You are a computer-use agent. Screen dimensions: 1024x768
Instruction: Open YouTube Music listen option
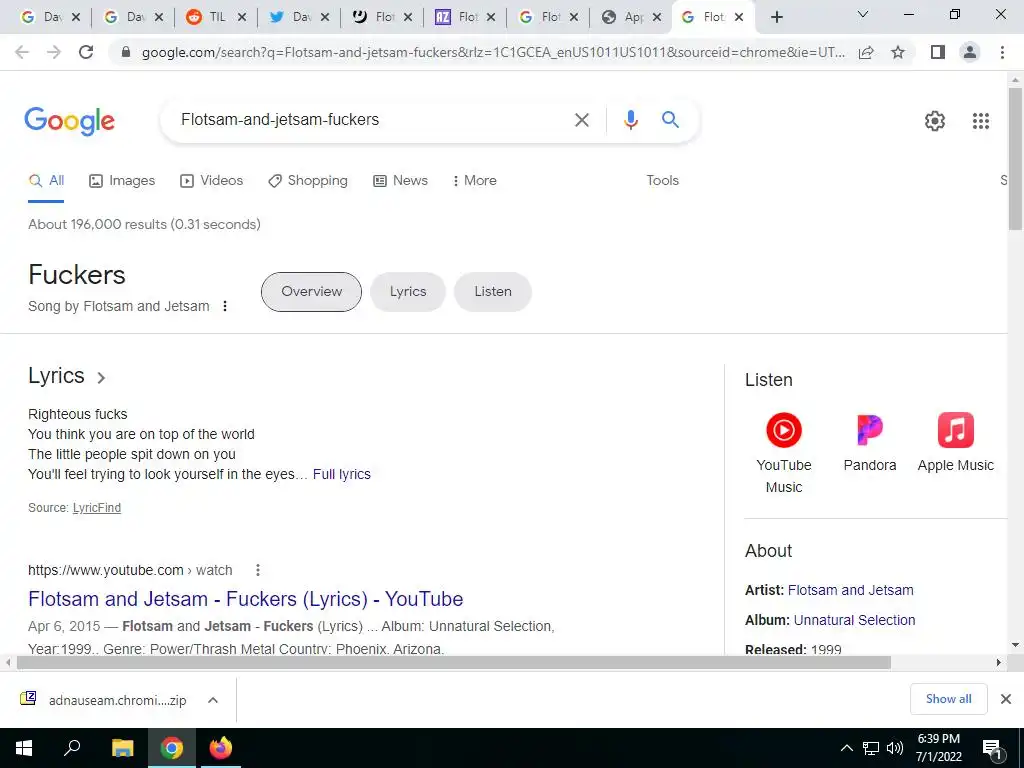784,453
